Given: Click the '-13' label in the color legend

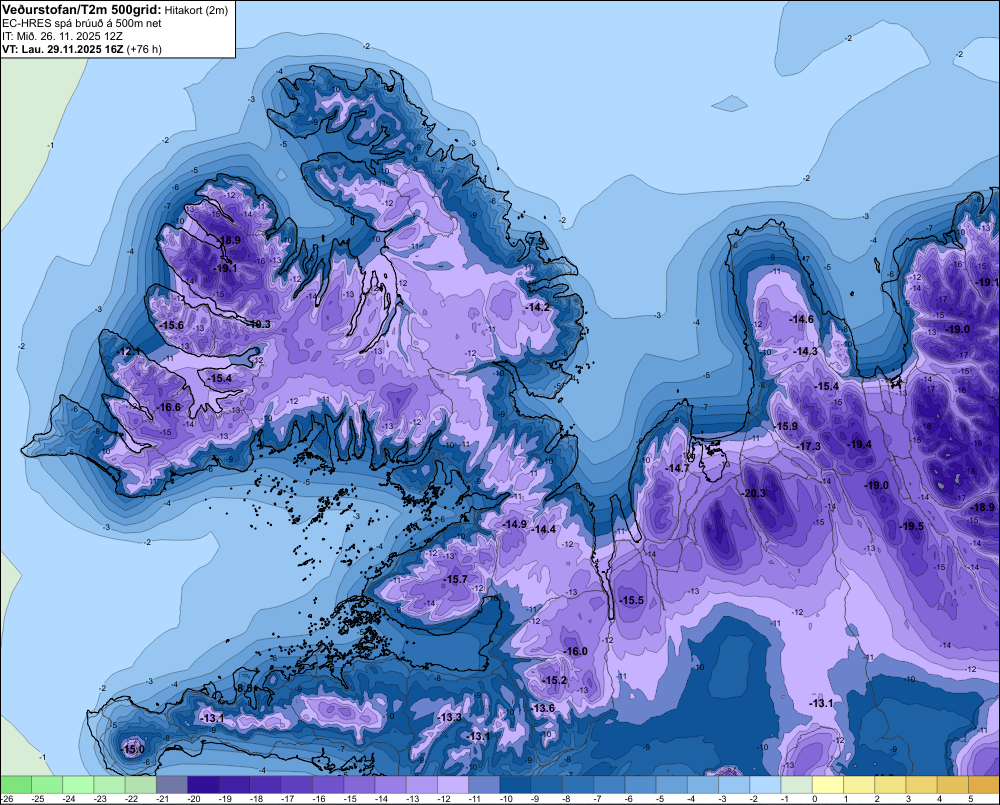Looking at the screenshot, I should point(413,799).
